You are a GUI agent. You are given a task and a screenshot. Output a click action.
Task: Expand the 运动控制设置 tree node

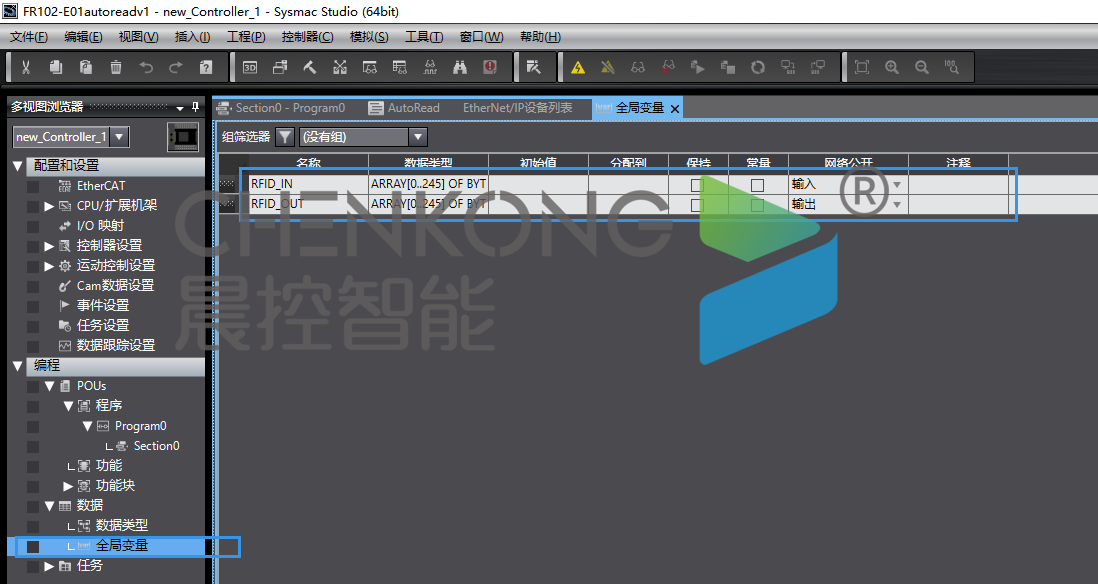coord(49,265)
